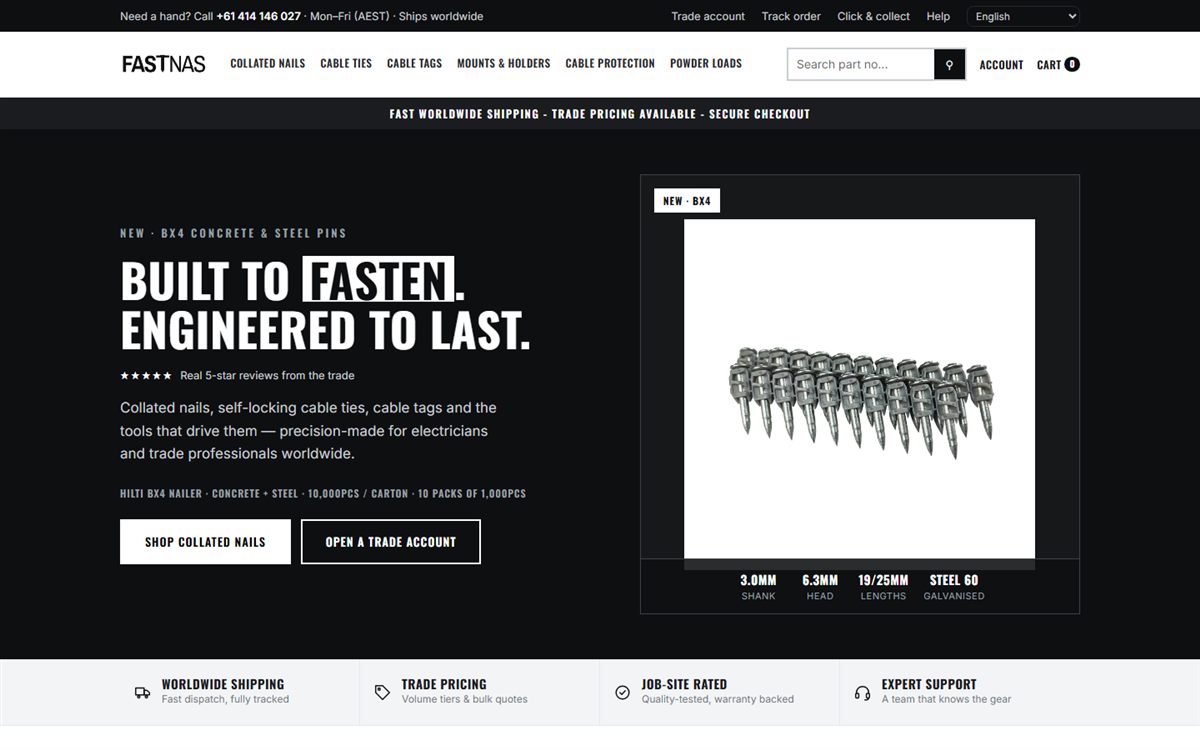Click the highlighted word FASTEN in headline
This screenshot has height=750, width=1200.
(x=379, y=280)
